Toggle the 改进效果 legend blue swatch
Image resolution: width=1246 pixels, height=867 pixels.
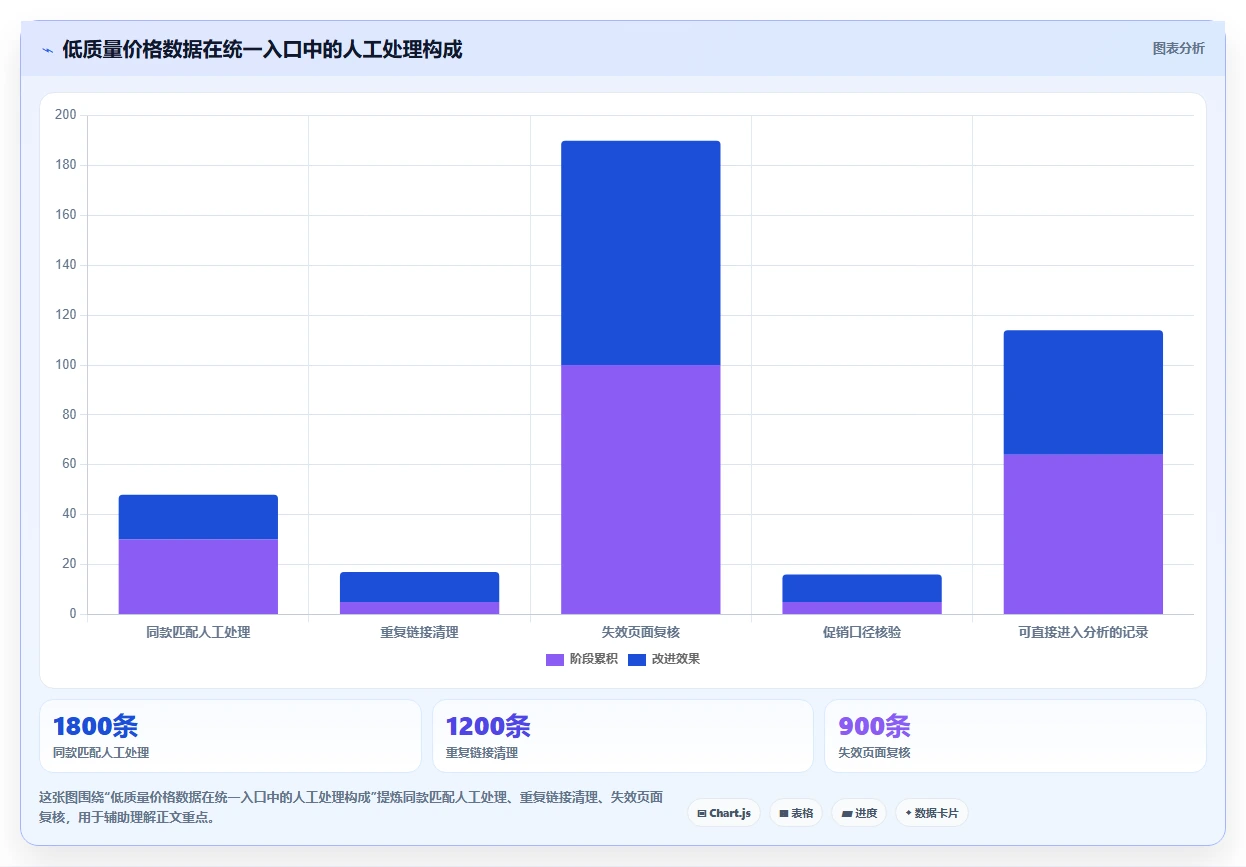coord(637,659)
